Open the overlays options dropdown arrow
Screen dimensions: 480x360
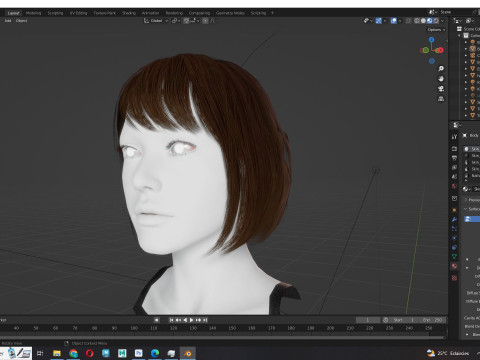pyautogui.click(x=400, y=21)
